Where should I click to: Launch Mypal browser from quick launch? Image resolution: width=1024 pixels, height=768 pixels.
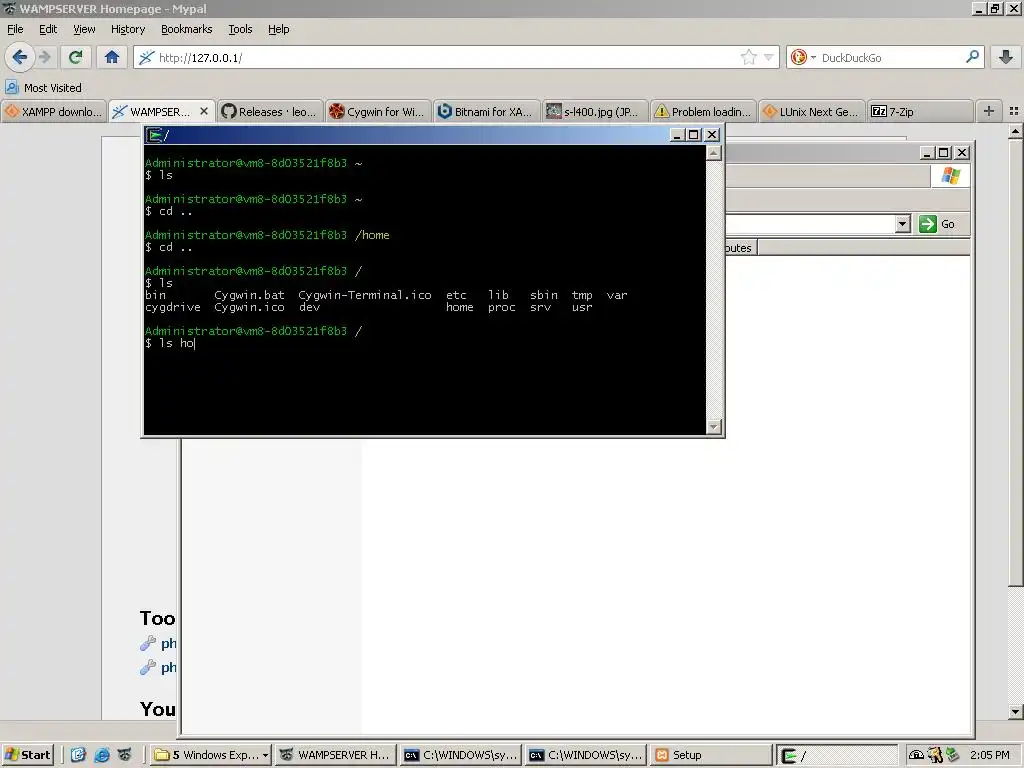point(125,755)
